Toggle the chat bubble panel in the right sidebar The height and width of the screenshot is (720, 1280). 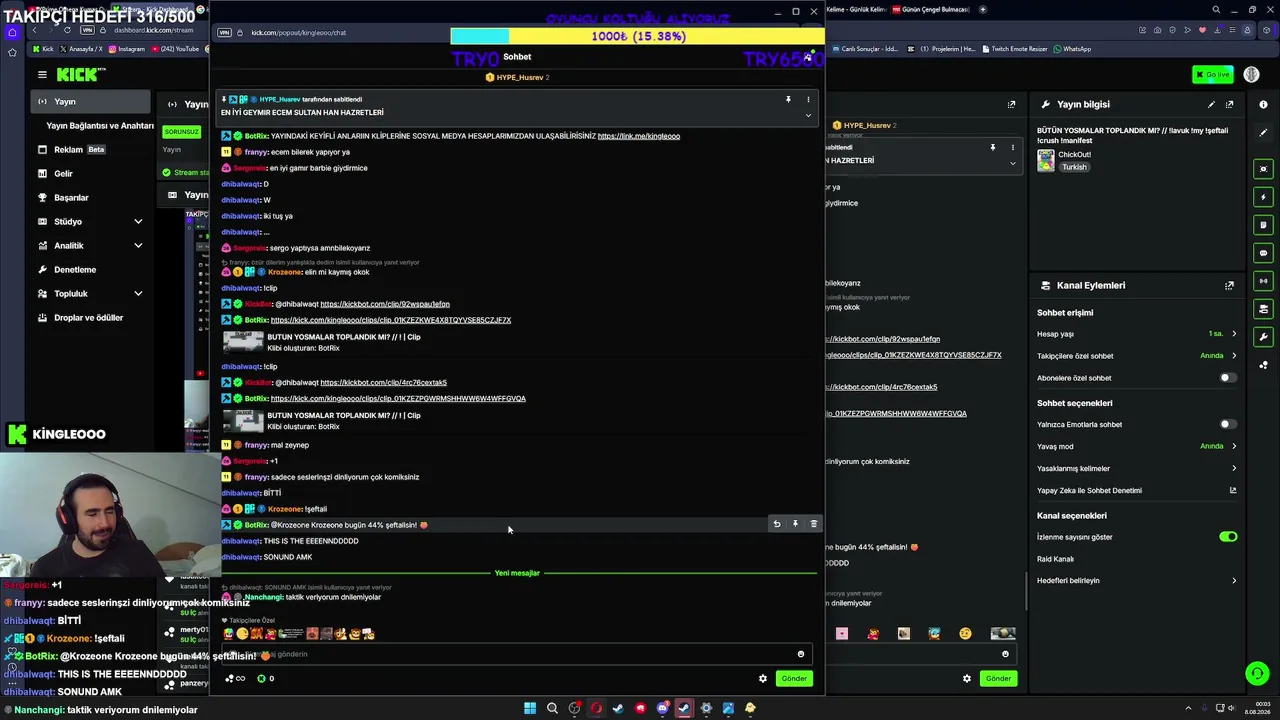[x=1264, y=253]
